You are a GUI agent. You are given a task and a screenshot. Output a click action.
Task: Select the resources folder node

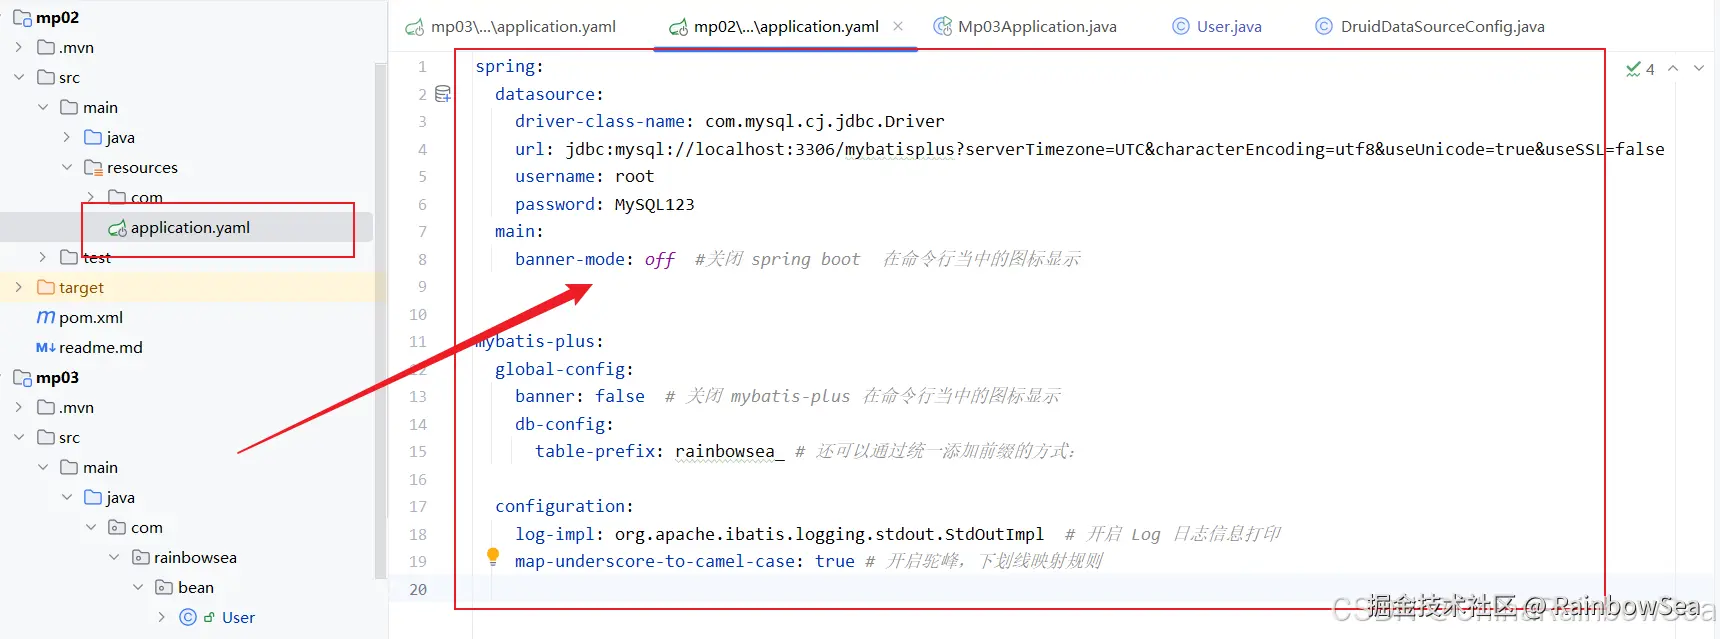[142, 168]
